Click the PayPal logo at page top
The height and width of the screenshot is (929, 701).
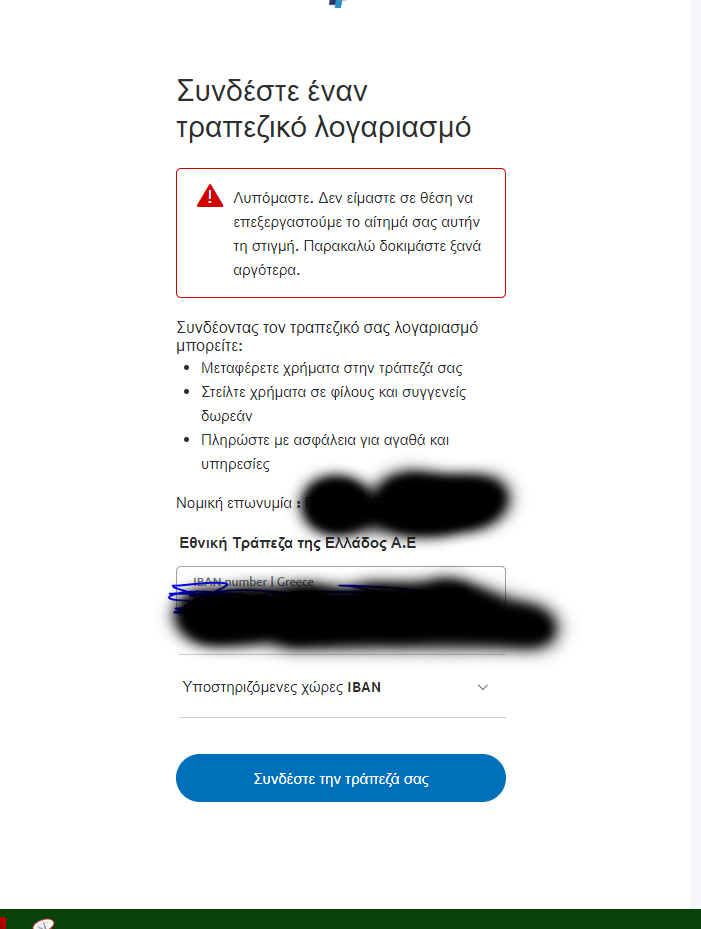pyautogui.click(x=338, y=3)
